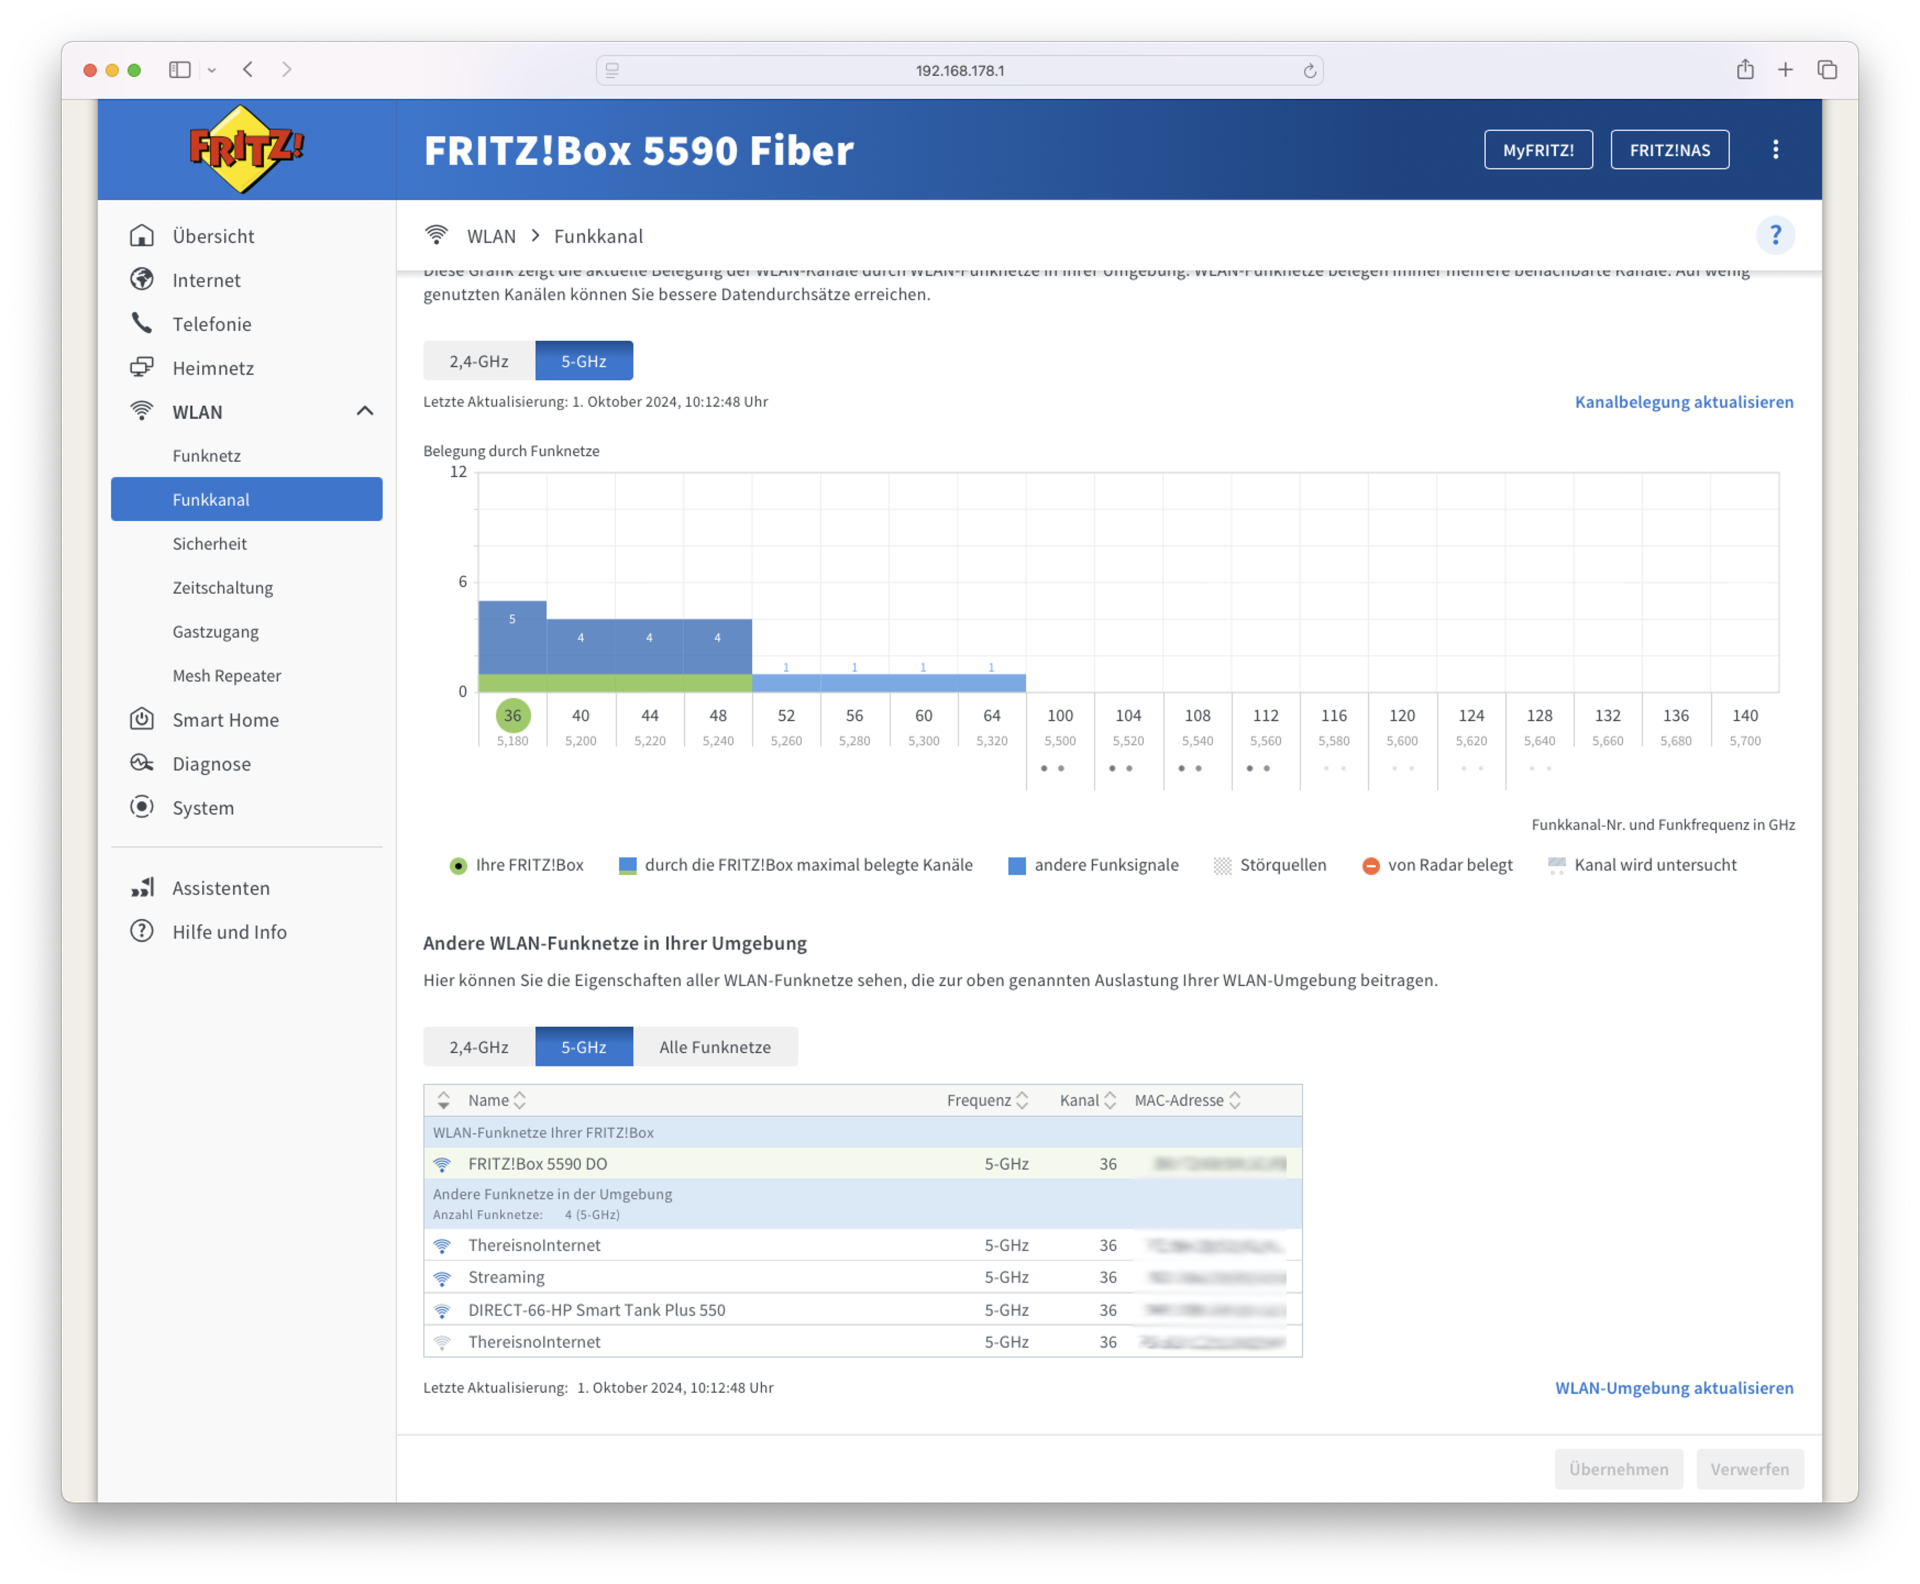Open Funkkanal submenu item
1920x1584 pixels.
246,499
